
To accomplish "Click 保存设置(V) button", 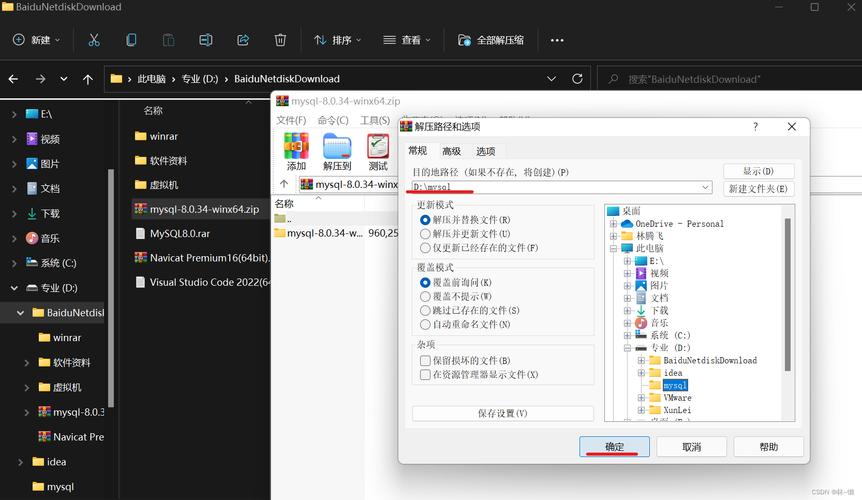I will [x=502, y=413].
